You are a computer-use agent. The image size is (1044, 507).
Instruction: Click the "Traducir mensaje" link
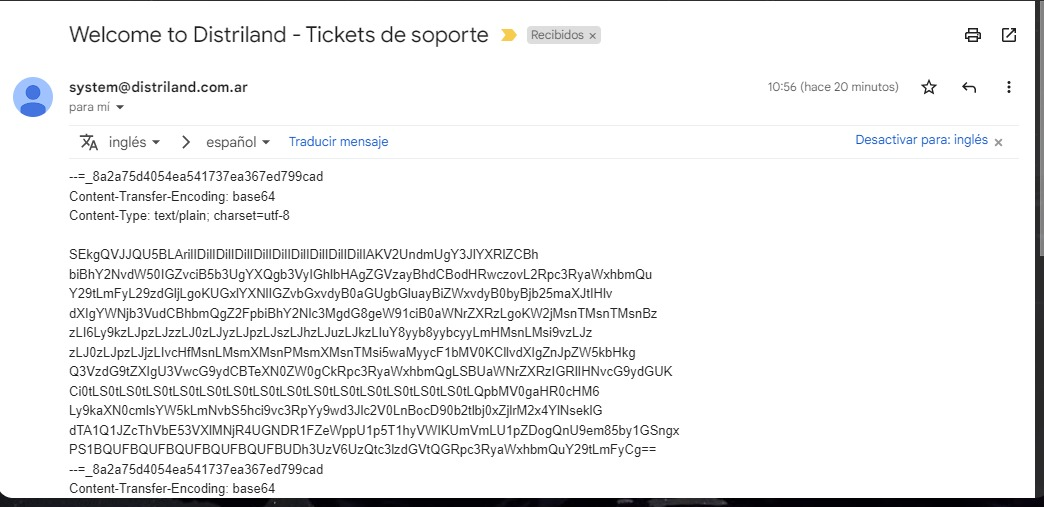[338, 142]
